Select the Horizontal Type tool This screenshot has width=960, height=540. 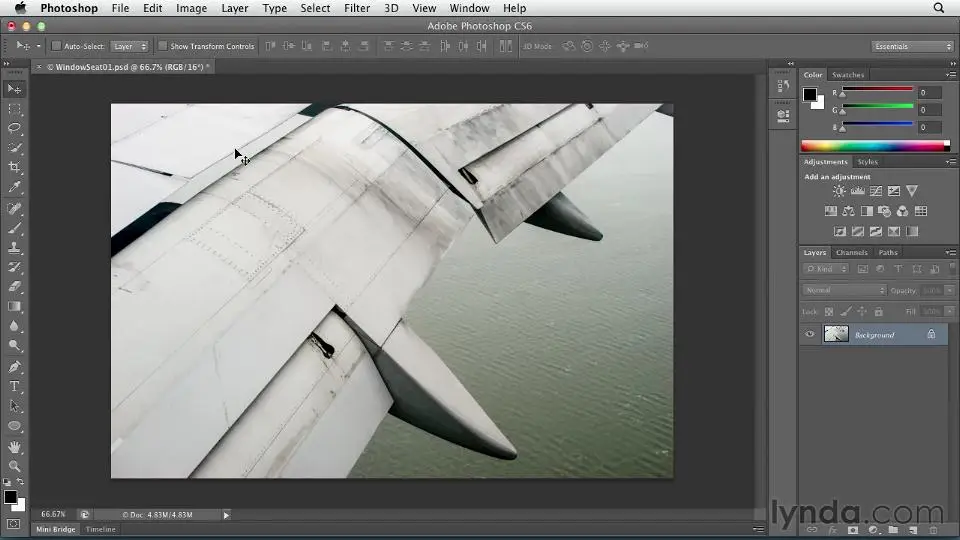(15, 386)
